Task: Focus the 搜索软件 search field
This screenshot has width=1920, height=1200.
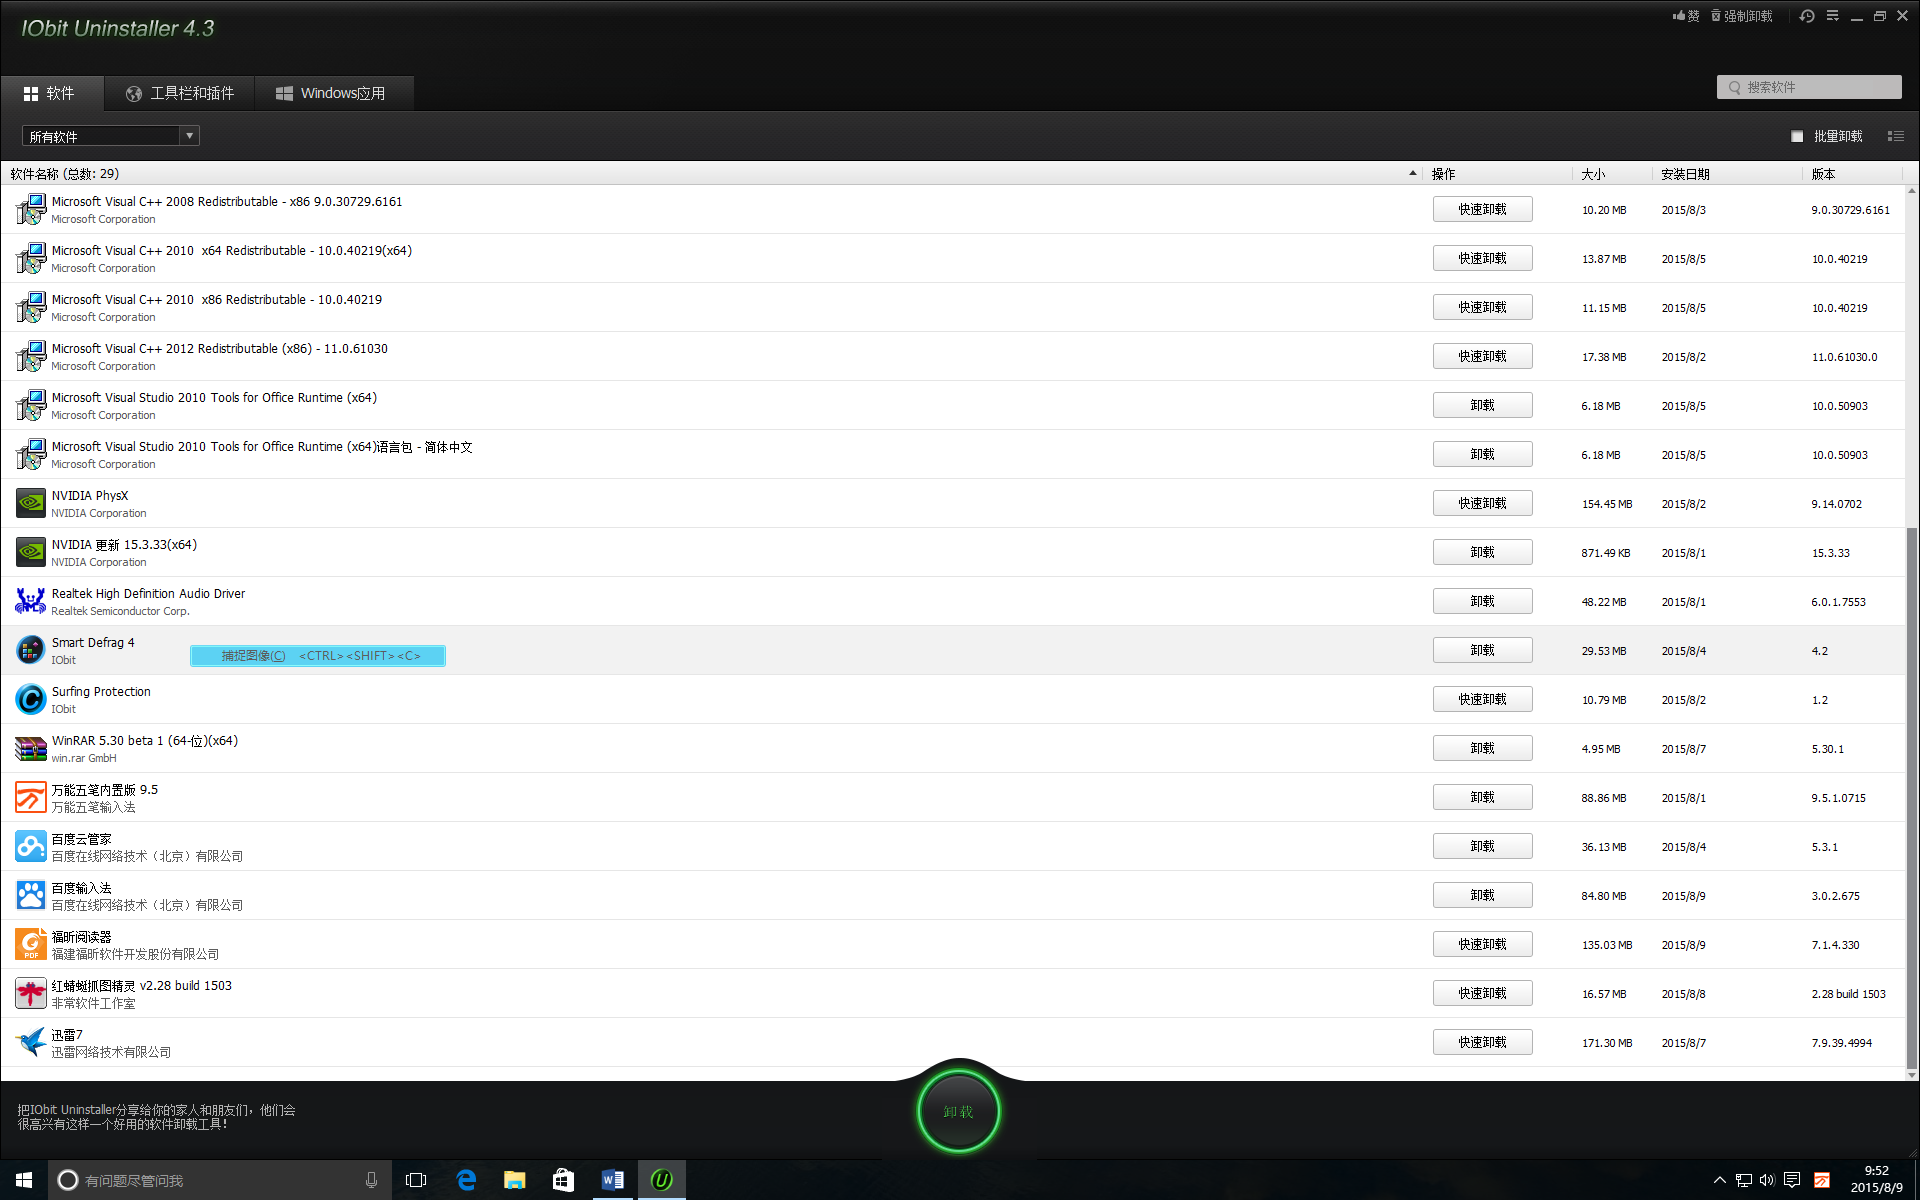Action: pyautogui.click(x=1809, y=87)
